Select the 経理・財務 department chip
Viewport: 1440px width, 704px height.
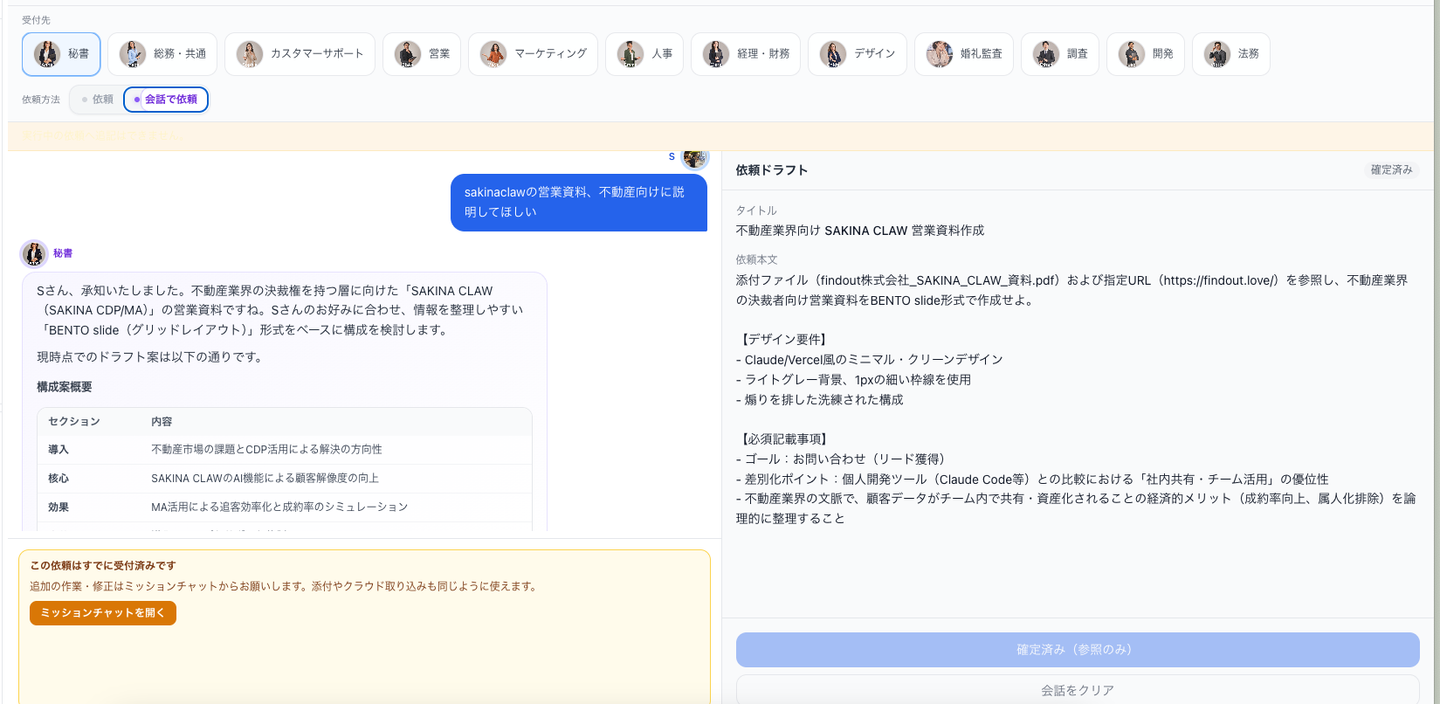pyautogui.click(x=746, y=54)
